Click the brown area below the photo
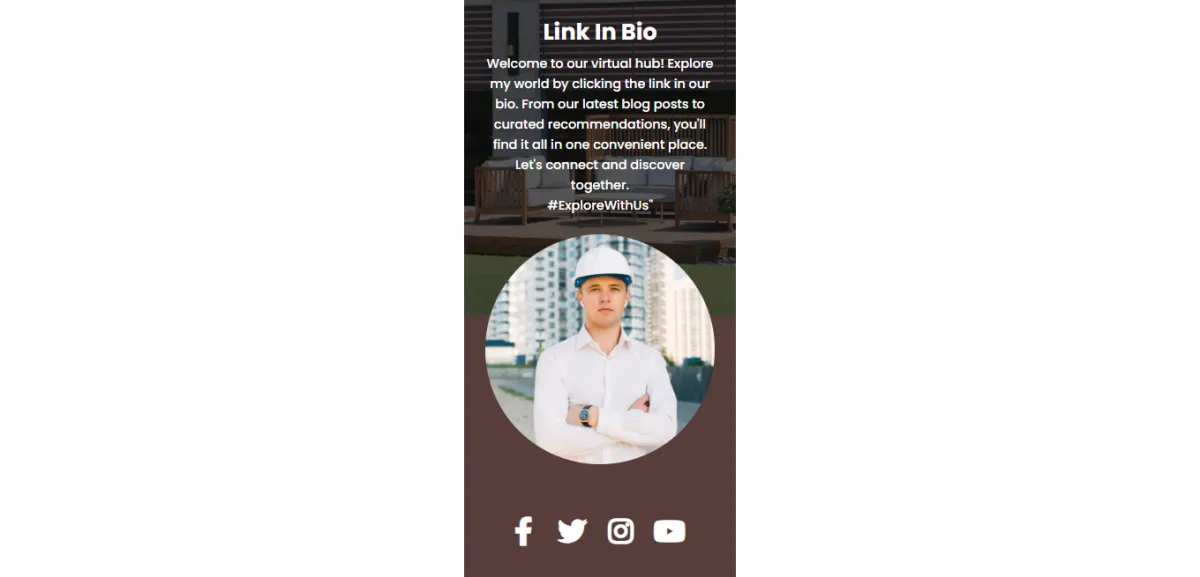The image size is (1200, 577). pos(600,490)
